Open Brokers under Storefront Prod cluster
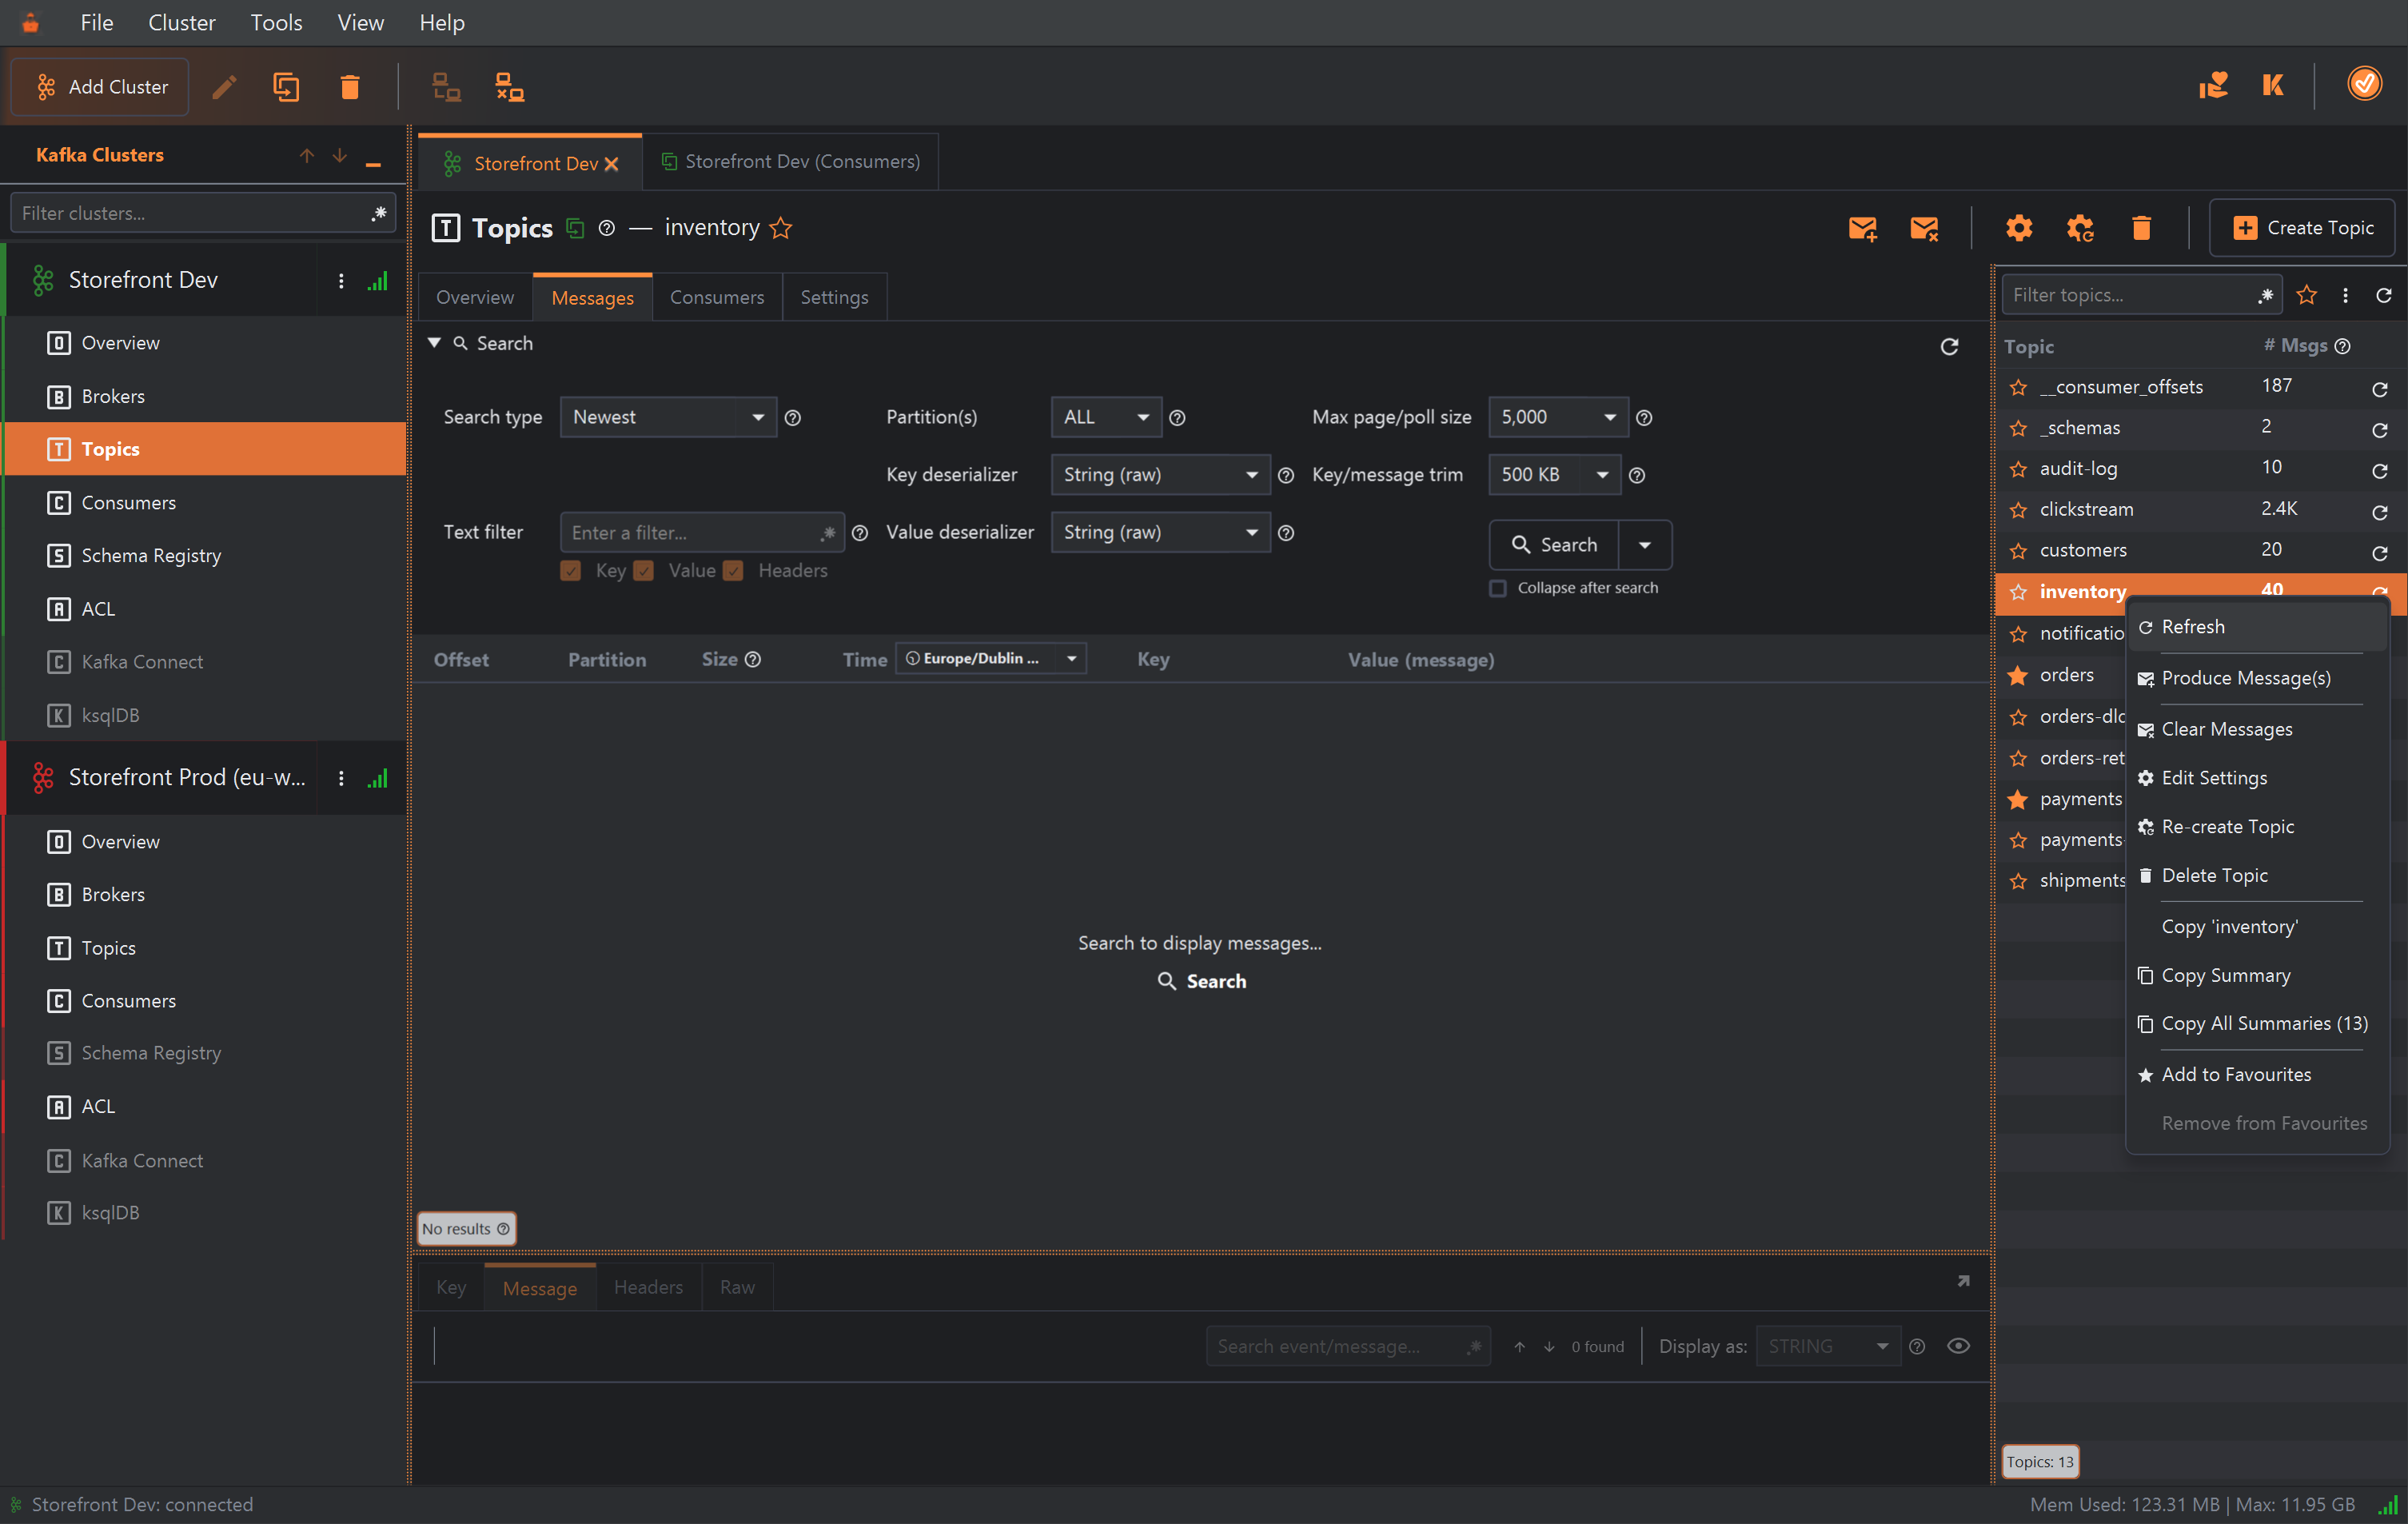Viewport: 2408px width, 1524px height. click(x=112, y=895)
